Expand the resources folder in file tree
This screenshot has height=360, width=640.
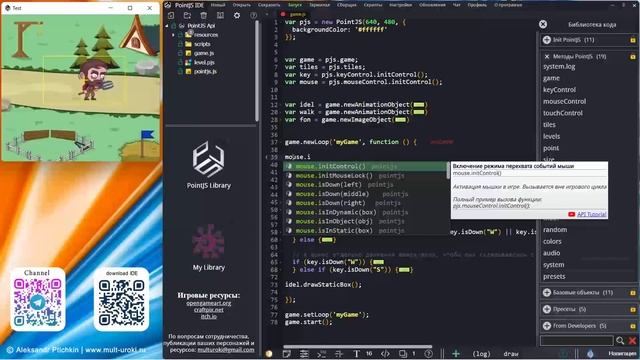point(173,35)
